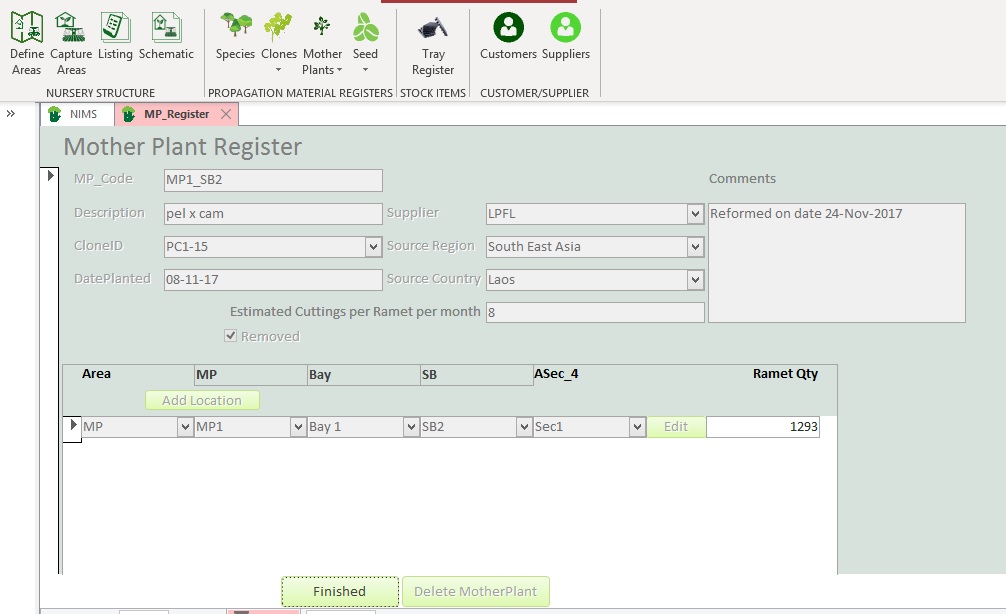Expand the Supplier dropdown showing LPFL
Screen dimensions: 1006x614
(695, 214)
